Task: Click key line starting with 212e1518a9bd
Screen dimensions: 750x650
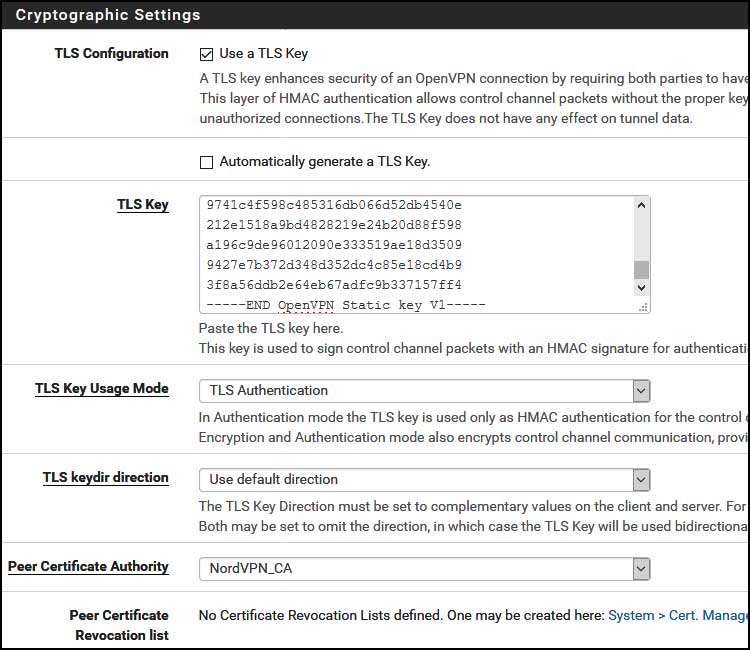Action: point(334,225)
